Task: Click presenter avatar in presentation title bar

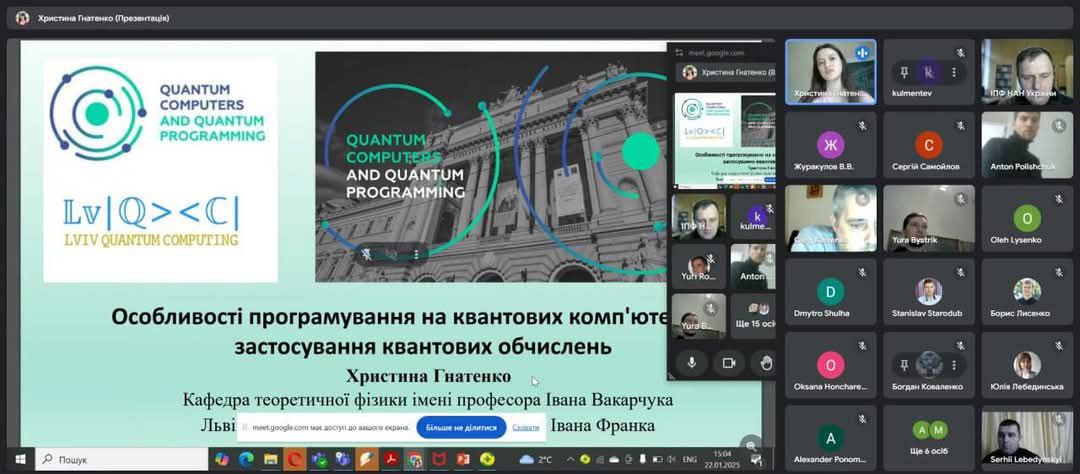Action: pos(23,18)
